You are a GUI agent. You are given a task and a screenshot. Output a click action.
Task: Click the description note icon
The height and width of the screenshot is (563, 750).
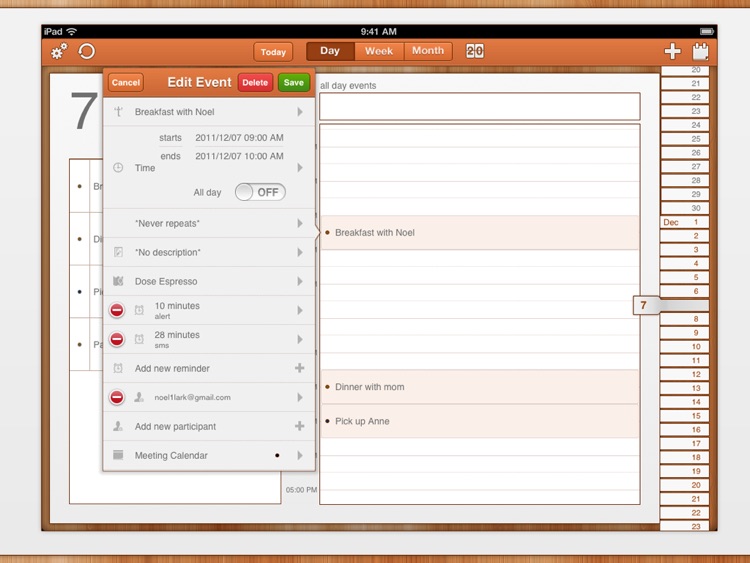118,252
